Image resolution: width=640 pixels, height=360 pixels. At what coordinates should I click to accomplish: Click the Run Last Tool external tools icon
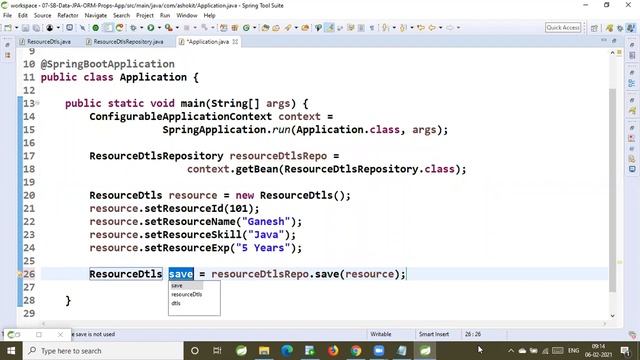(169, 28)
